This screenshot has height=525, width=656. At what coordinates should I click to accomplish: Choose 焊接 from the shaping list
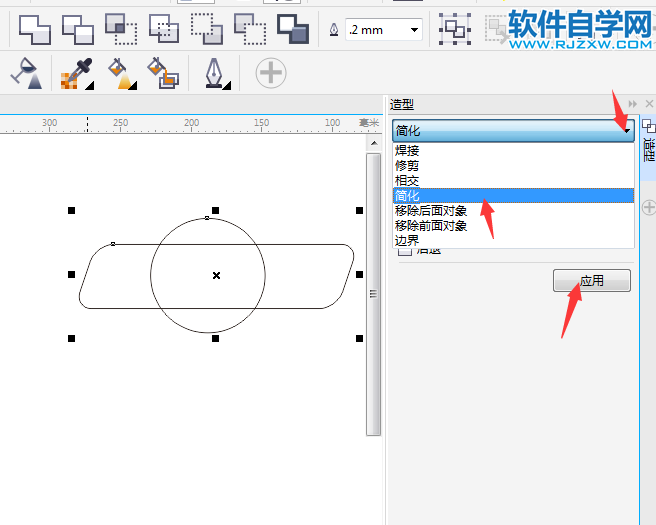(x=407, y=151)
